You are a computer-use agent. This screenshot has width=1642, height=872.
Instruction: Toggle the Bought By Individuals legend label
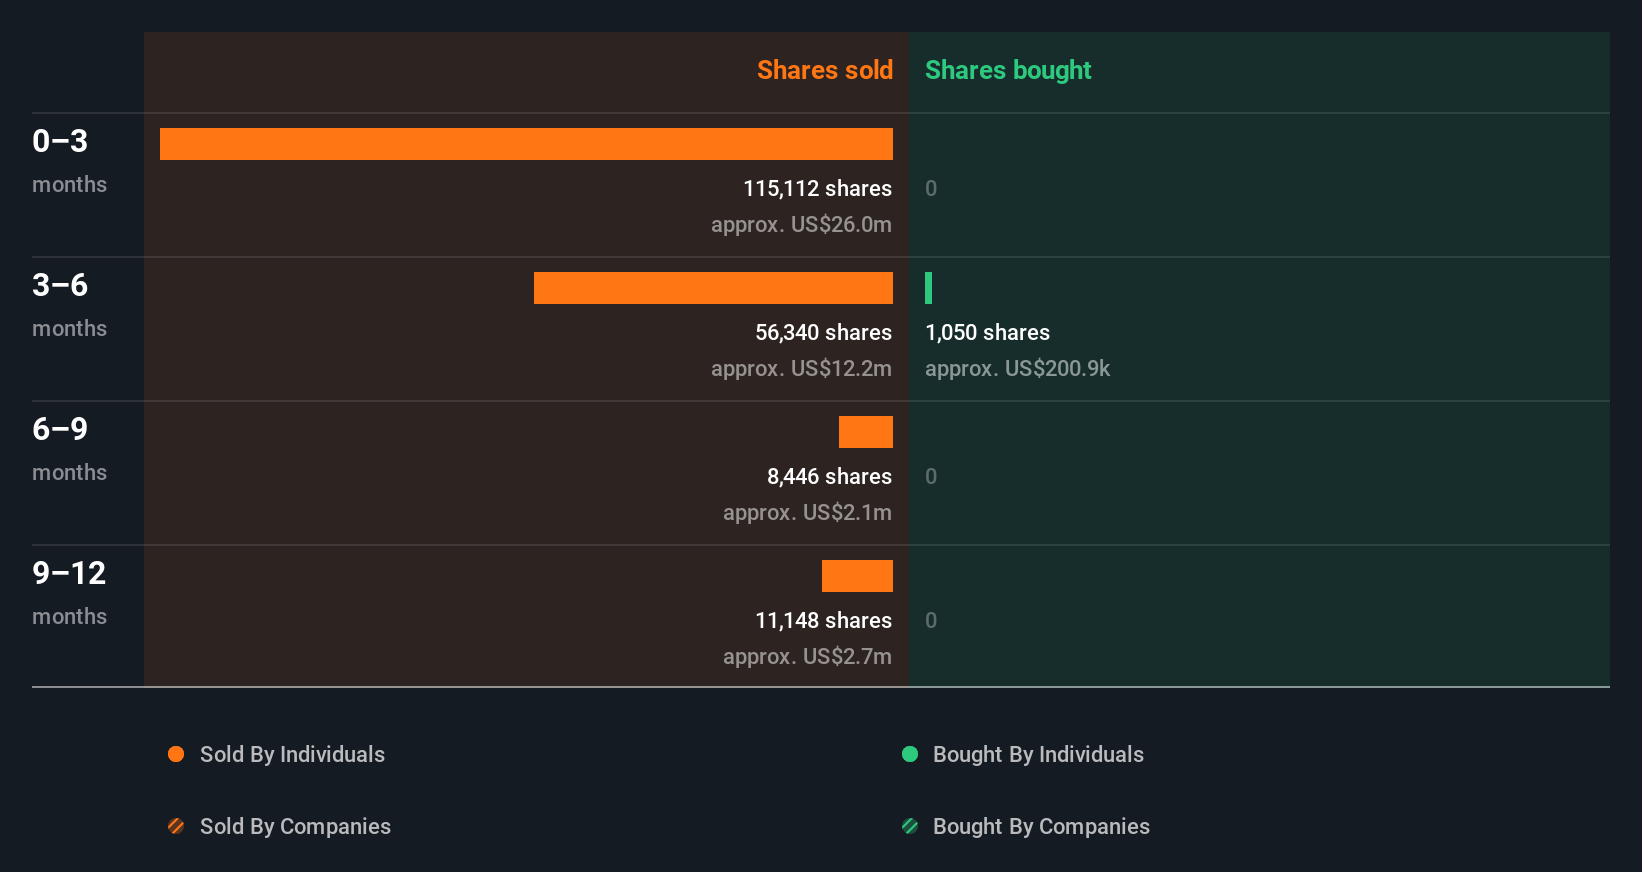1038,754
